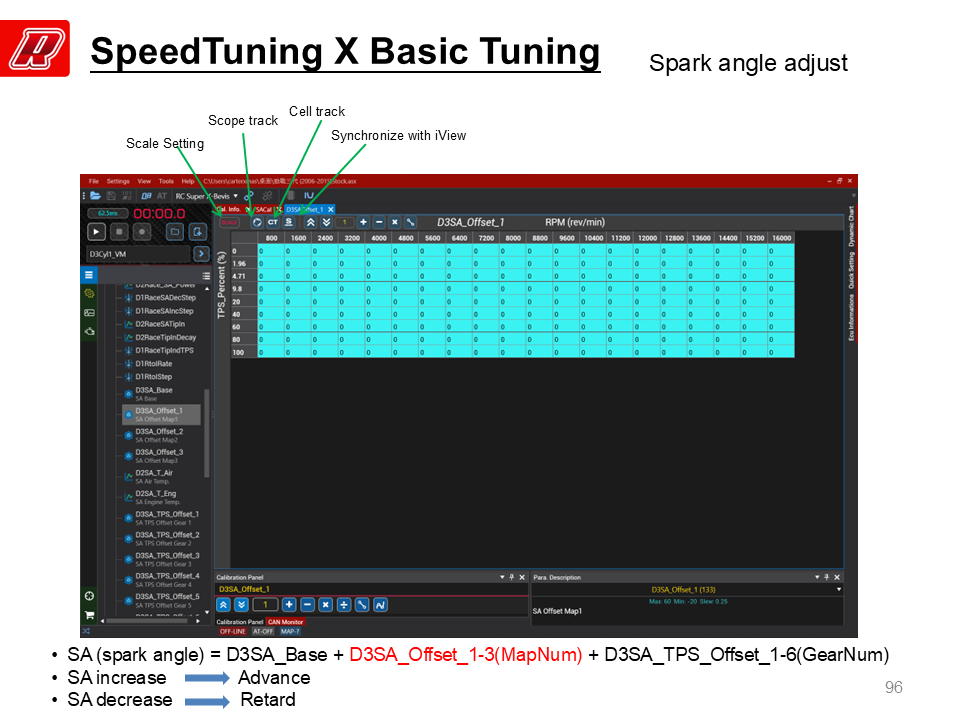960x720 pixels.
Task: Switch to the D3SA_Offset_1 tab
Action: coord(304,209)
